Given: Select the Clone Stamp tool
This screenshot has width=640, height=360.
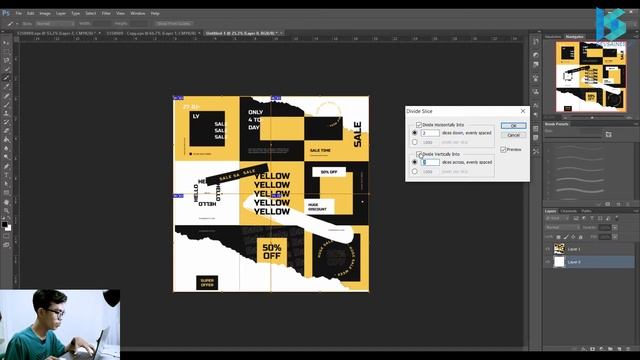Looking at the screenshot, I should point(6,113).
